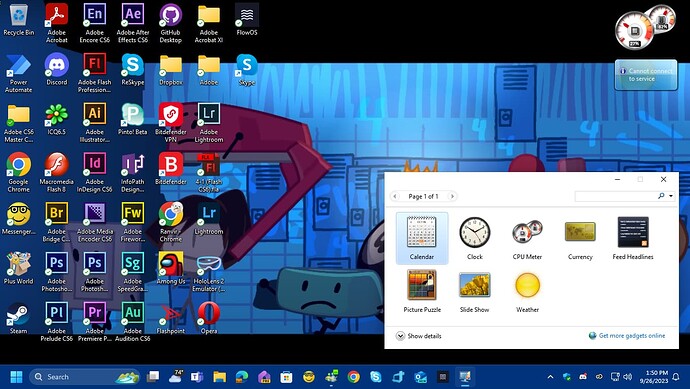Screen dimensions: 690x389
Task: Open Google Chrome from the taskbar
Action: click(353, 377)
